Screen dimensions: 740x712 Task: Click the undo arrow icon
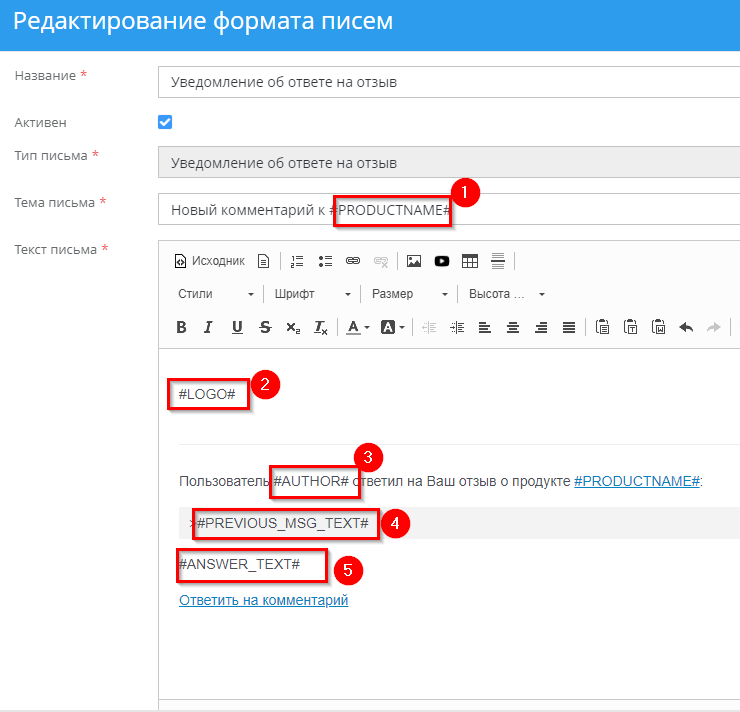[x=686, y=327]
